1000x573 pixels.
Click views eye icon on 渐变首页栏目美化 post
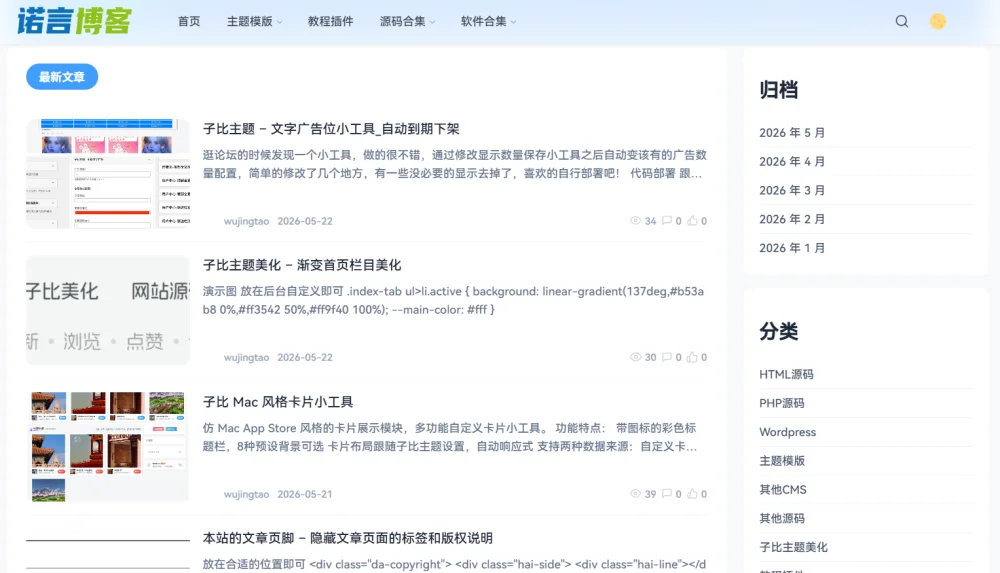[635, 357]
